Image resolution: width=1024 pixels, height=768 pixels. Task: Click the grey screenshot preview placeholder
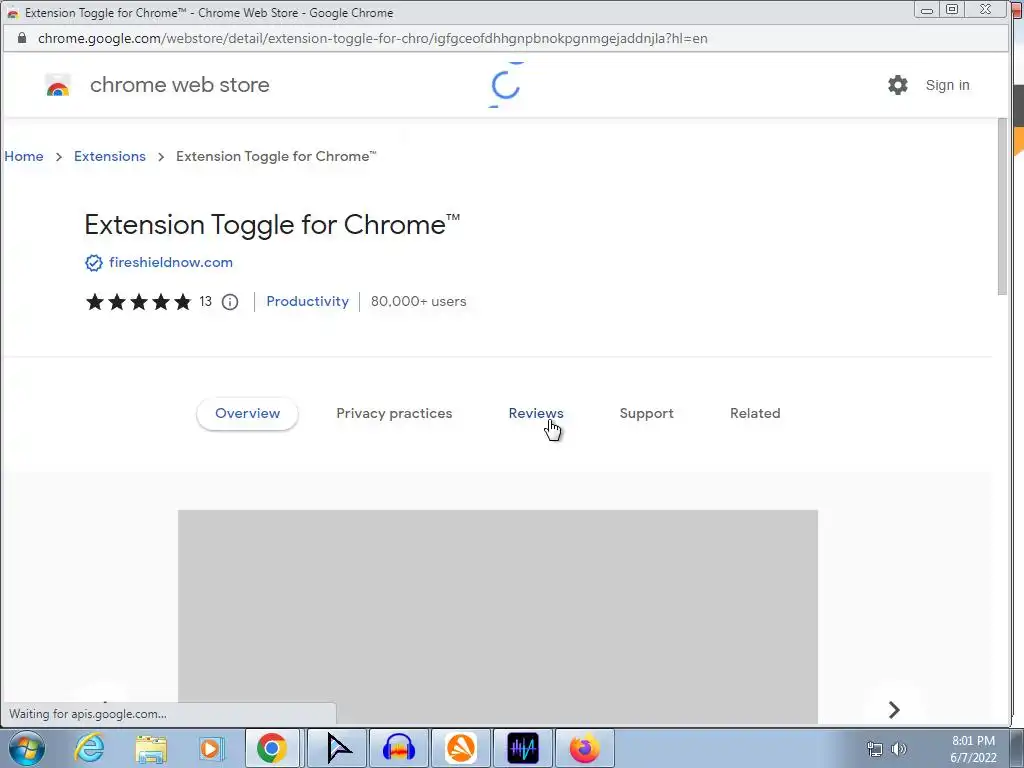[x=498, y=616]
